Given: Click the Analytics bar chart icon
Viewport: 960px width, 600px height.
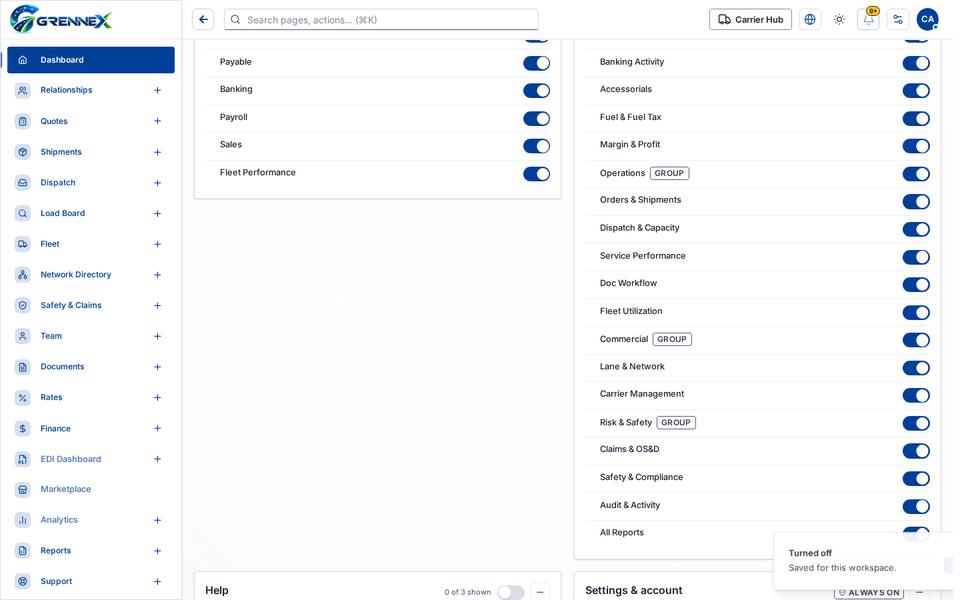Looking at the screenshot, I should point(23,520).
